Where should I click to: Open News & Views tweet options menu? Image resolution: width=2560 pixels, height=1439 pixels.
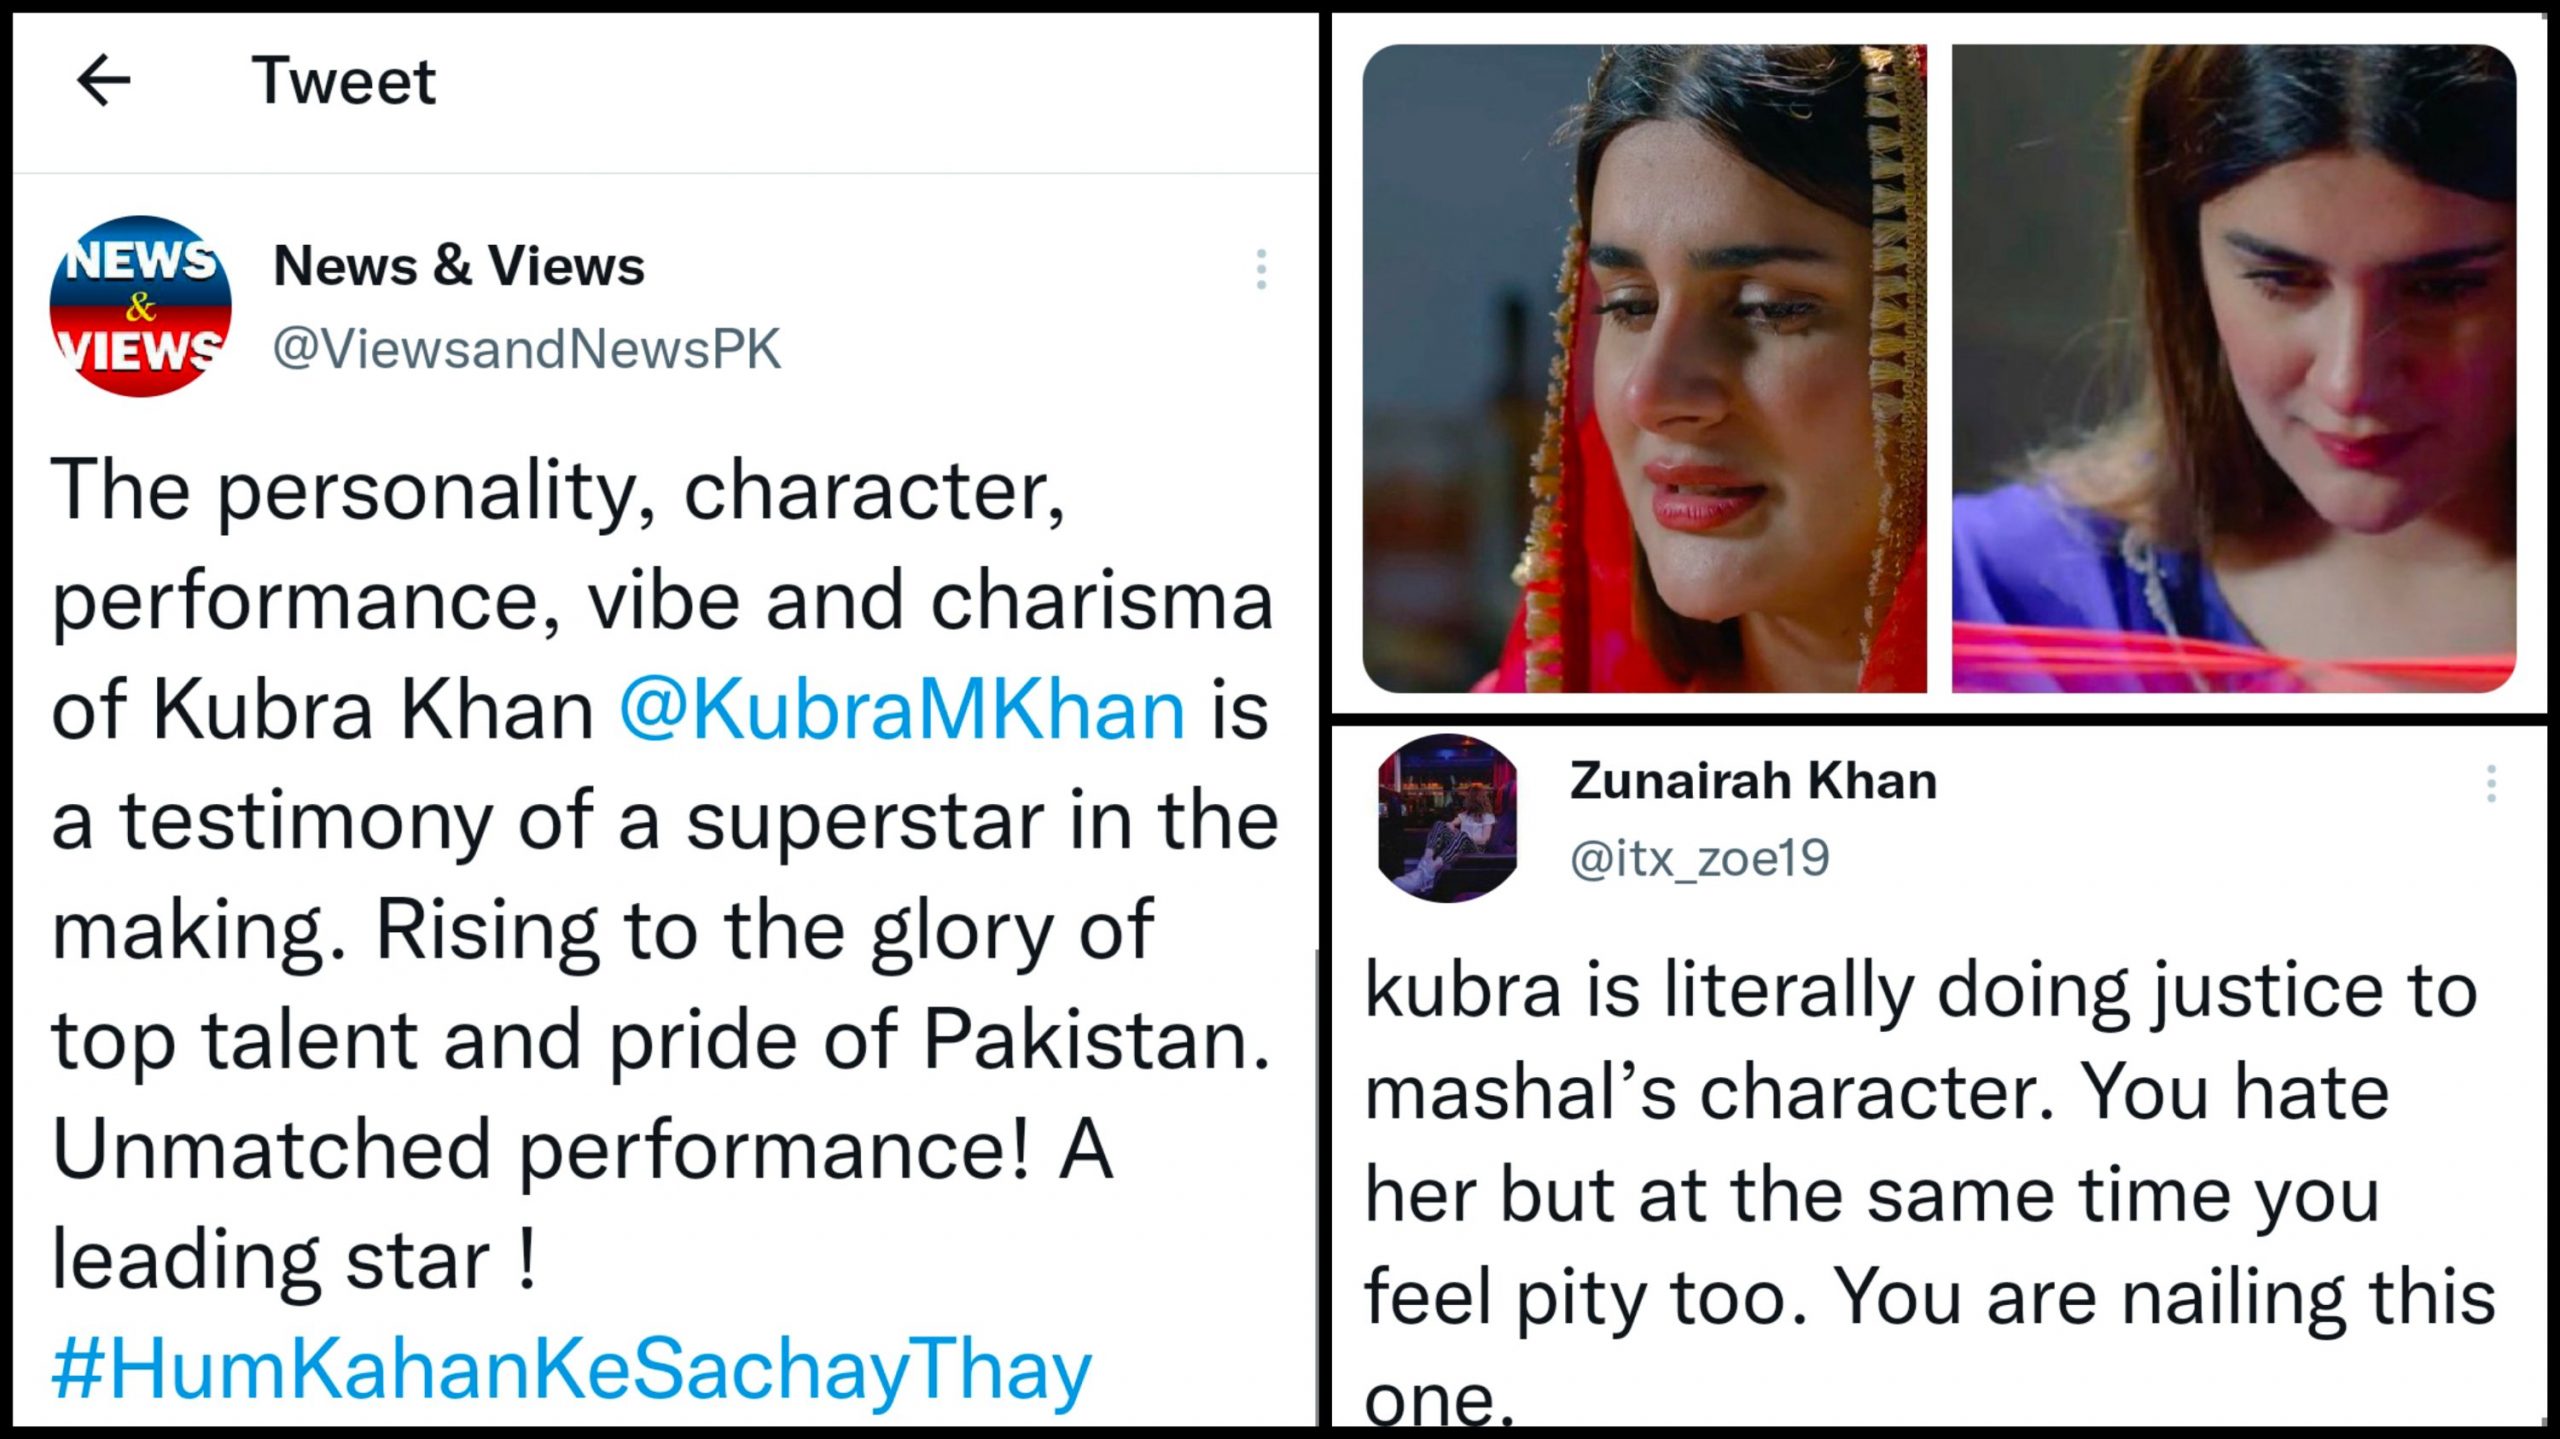point(1261,269)
